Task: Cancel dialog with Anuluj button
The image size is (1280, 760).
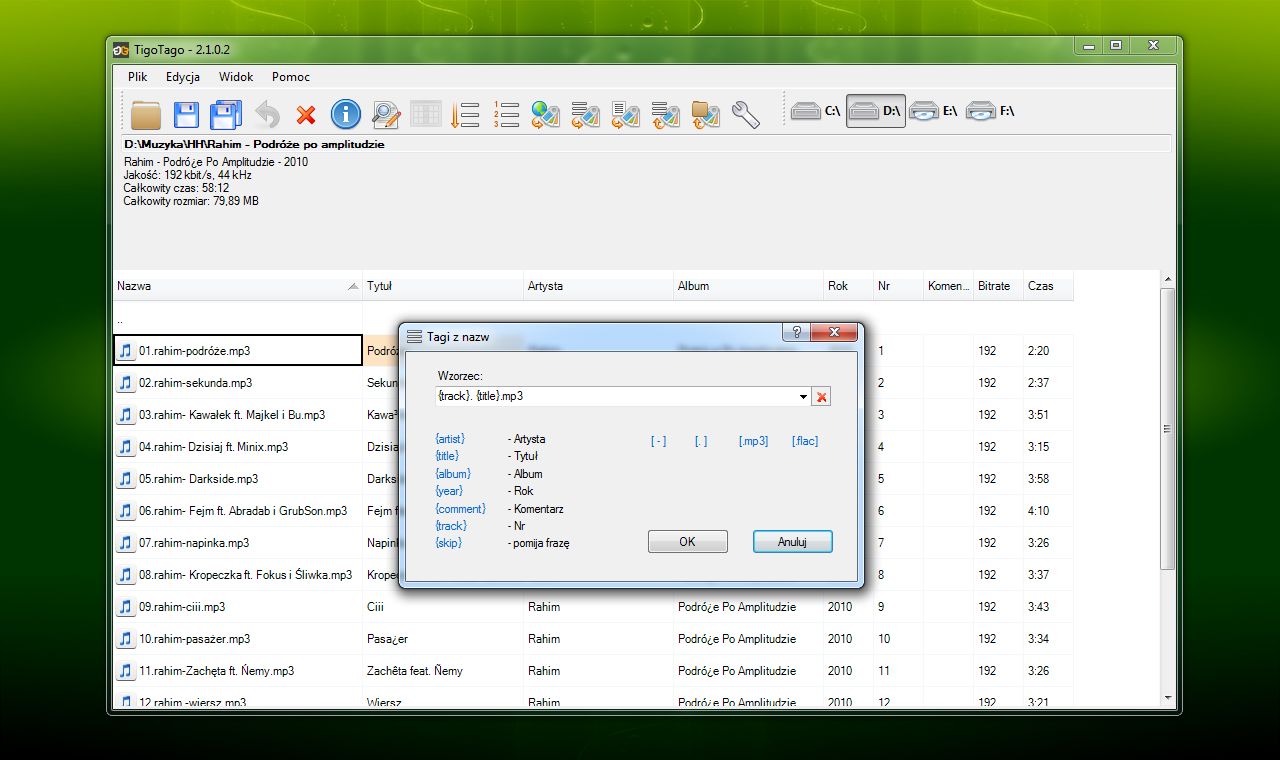Action: click(x=792, y=542)
